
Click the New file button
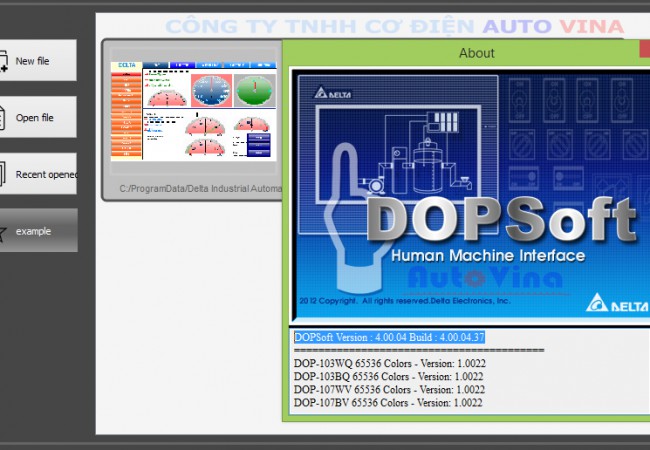click(x=37, y=60)
